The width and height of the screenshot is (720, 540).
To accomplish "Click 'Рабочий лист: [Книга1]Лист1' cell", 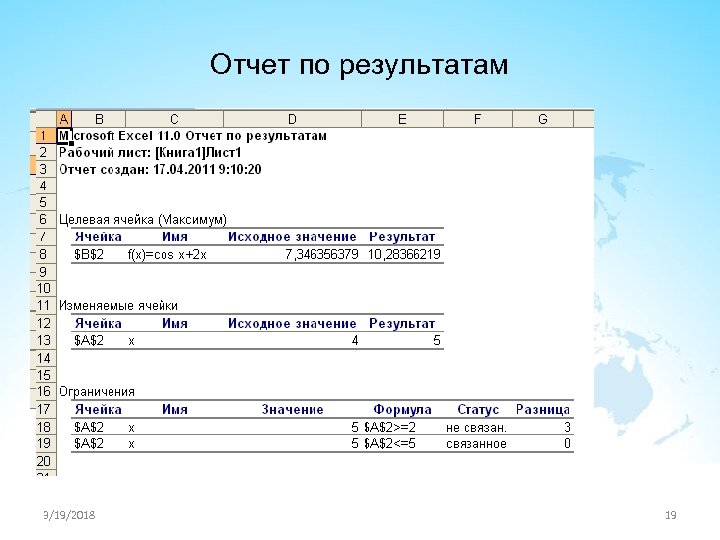I will click(150, 152).
